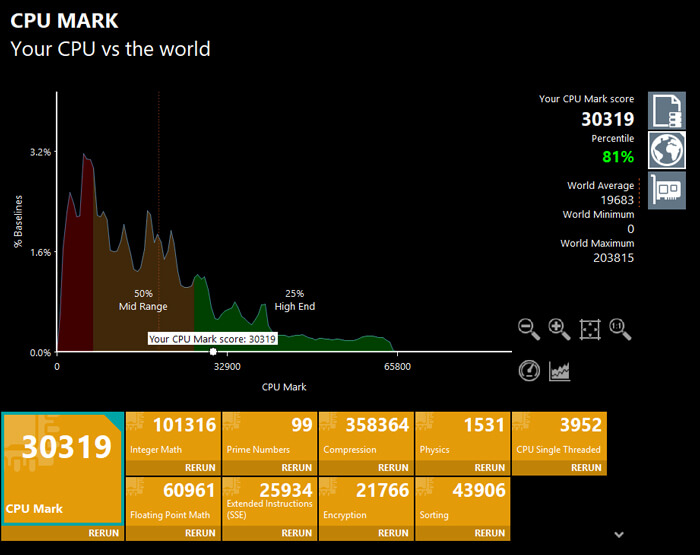Rerun the Integer Math test
The width and height of the screenshot is (700, 555).
pos(200,467)
